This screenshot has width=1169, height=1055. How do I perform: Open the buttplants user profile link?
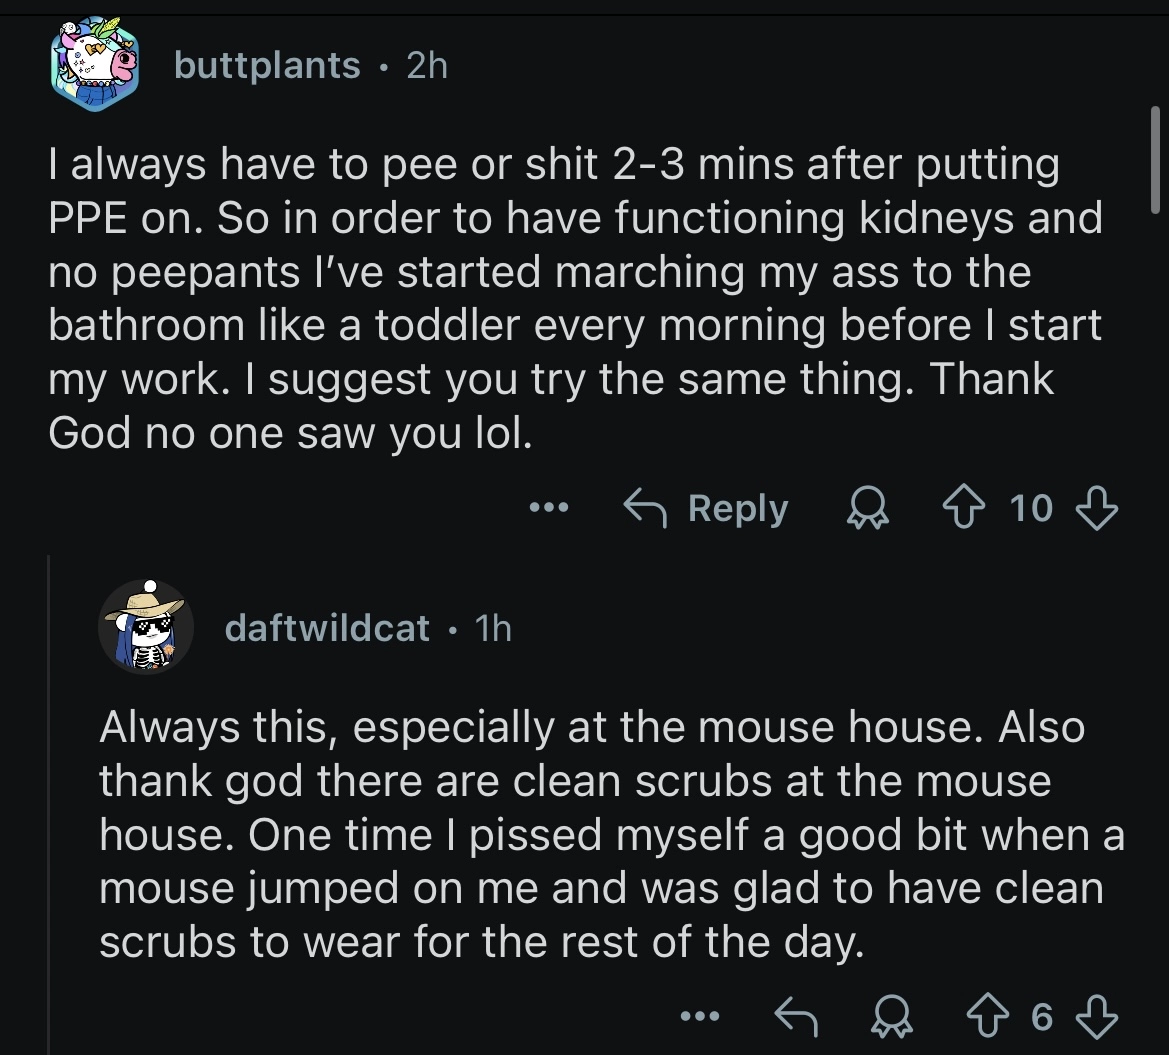coord(267,66)
